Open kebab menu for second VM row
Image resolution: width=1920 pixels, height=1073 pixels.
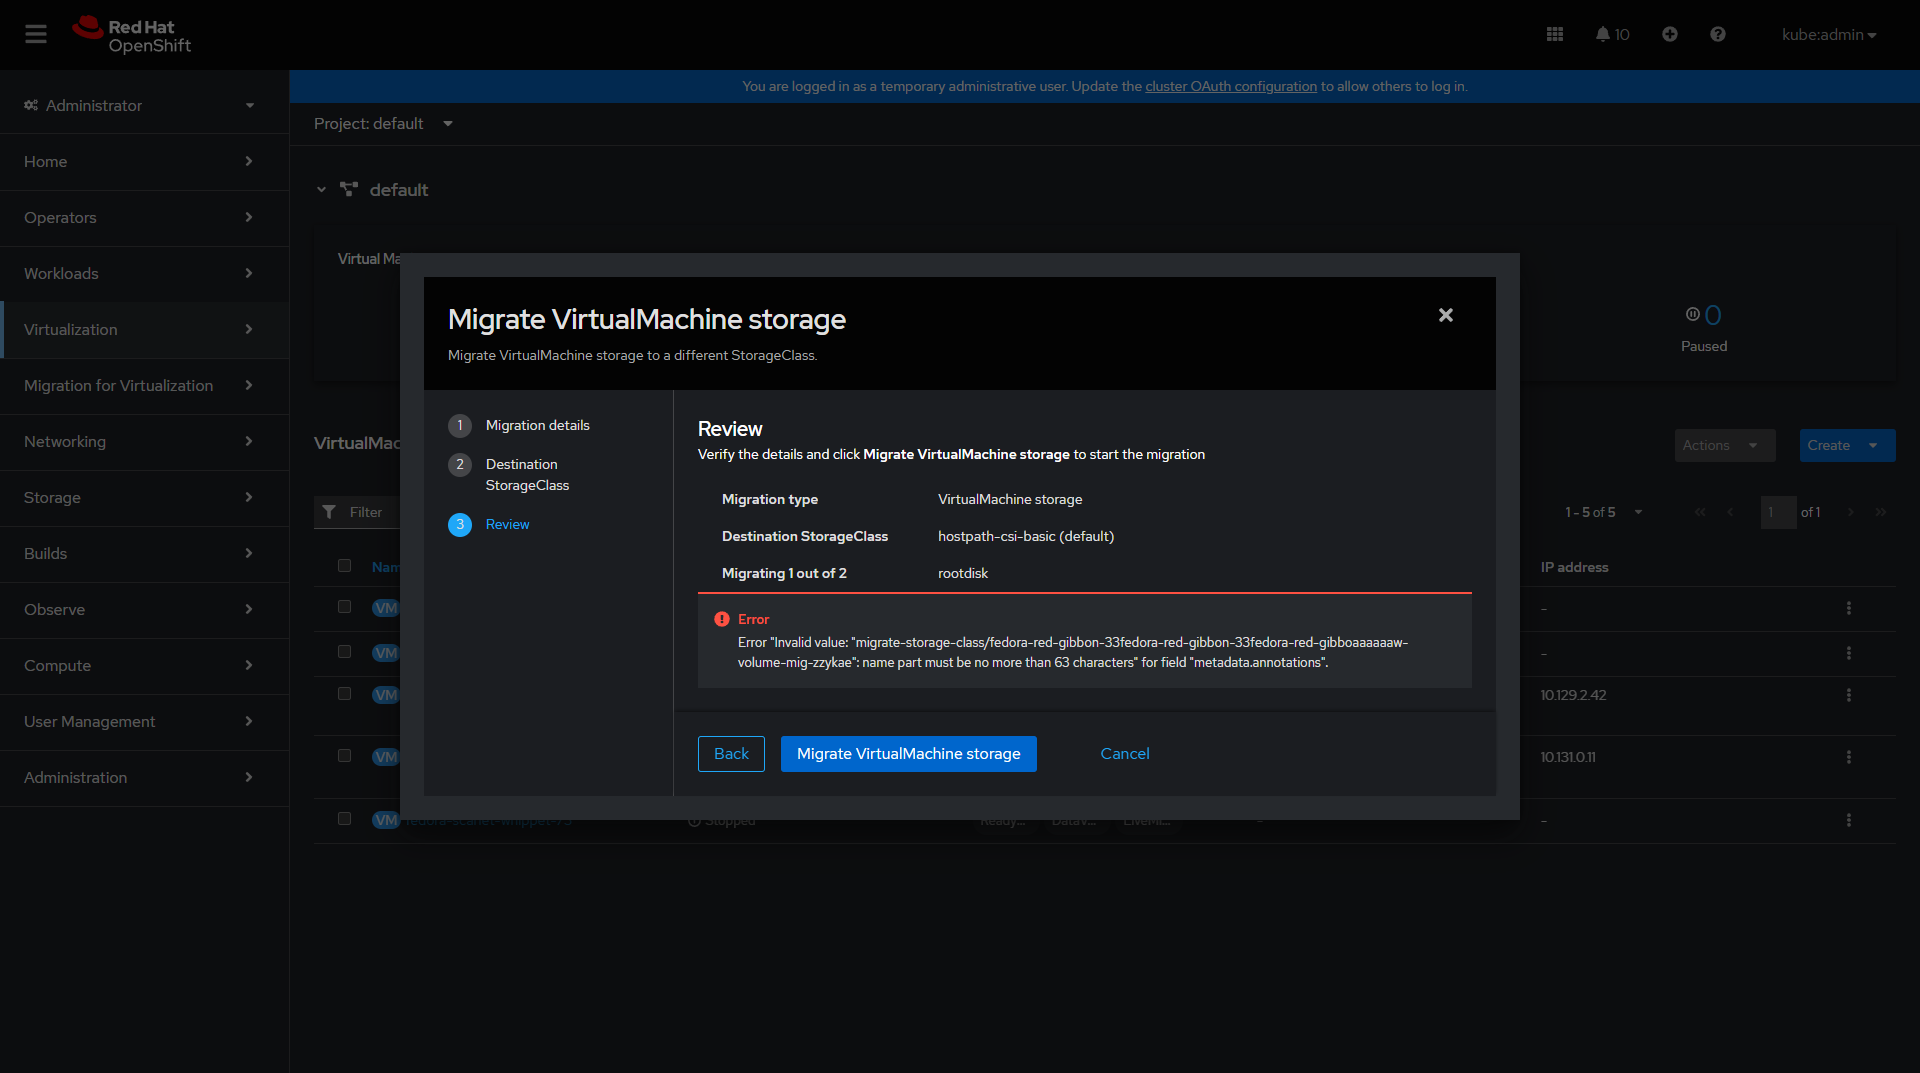click(x=1849, y=653)
